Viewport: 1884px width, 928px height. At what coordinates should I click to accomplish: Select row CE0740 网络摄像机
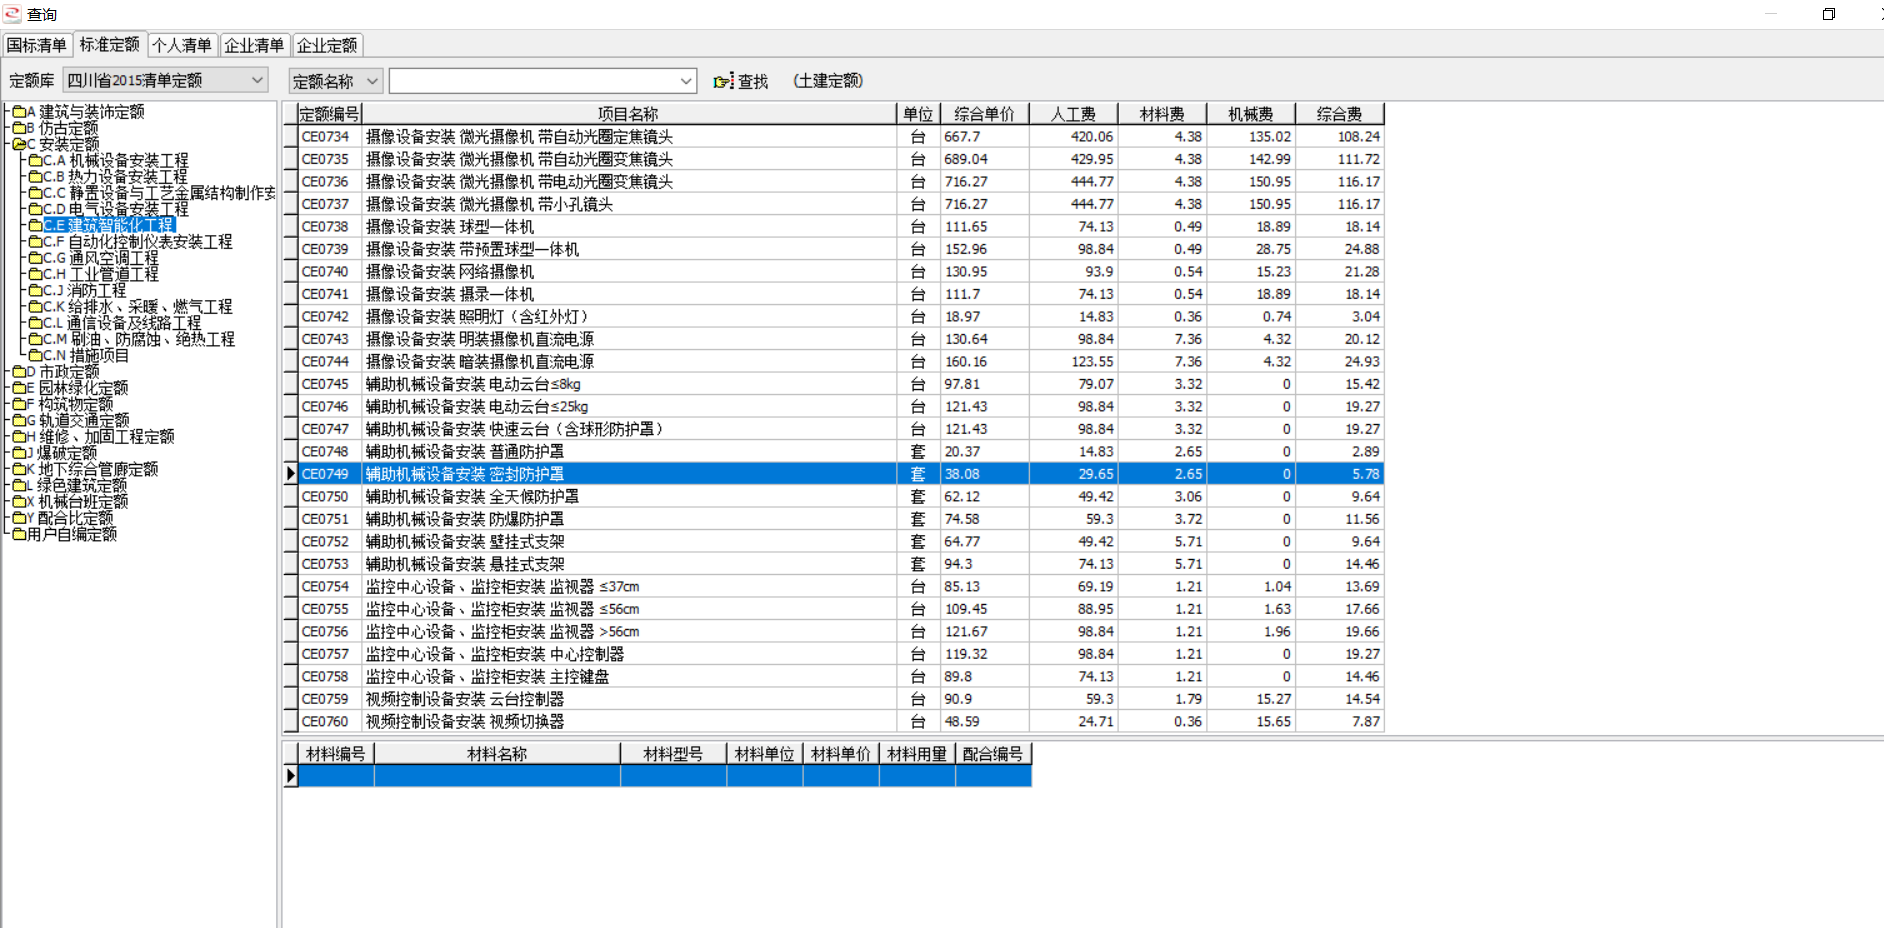click(841, 272)
